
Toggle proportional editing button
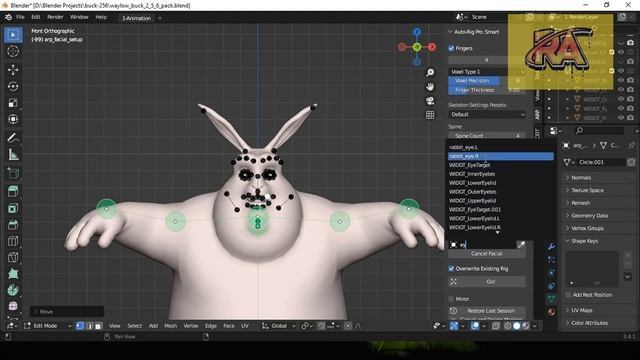point(348,326)
